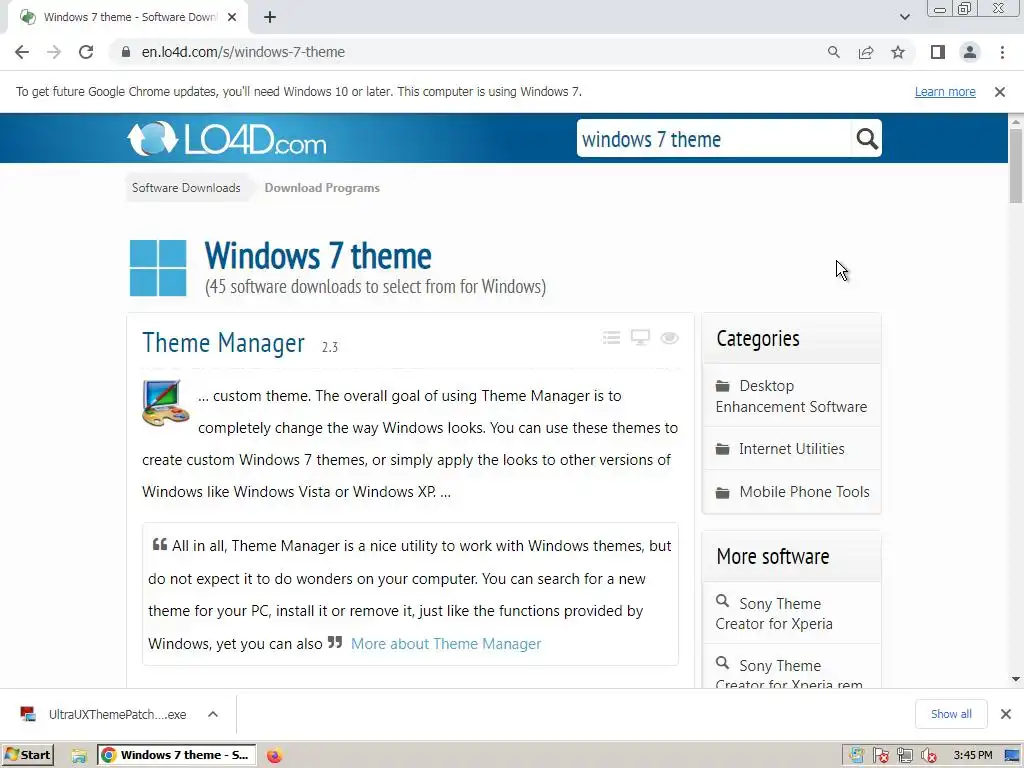Click the Show desktop taskbar icon
This screenshot has height=768, width=1024.
[x=1013, y=756]
